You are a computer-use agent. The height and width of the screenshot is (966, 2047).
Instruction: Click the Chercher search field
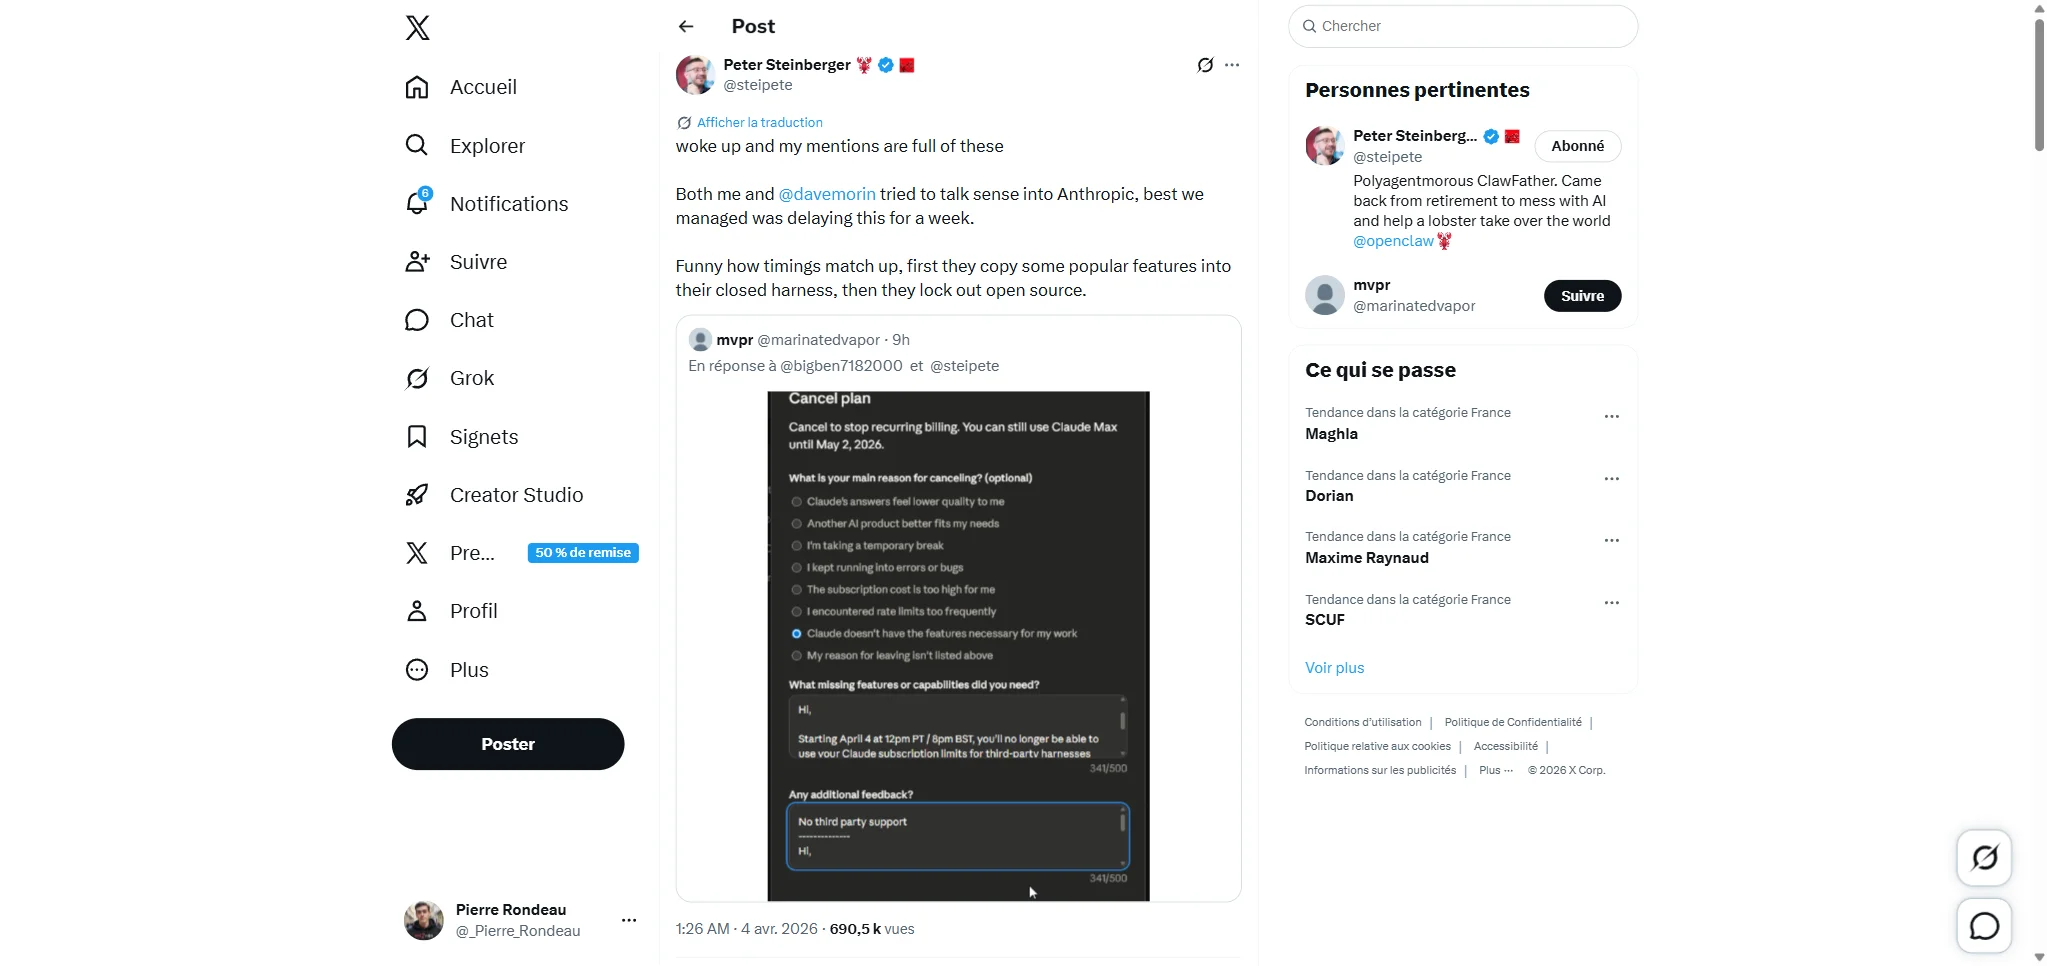click(x=1460, y=26)
